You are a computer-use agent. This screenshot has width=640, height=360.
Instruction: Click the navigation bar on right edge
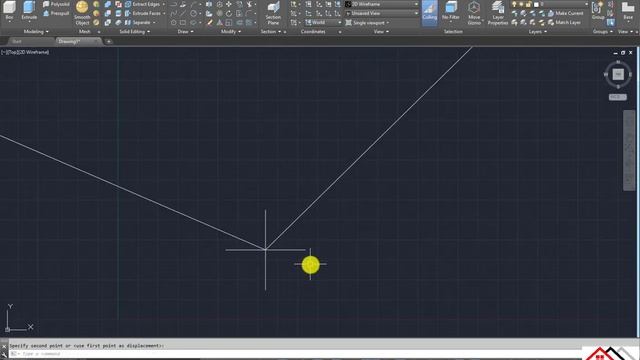click(x=629, y=150)
